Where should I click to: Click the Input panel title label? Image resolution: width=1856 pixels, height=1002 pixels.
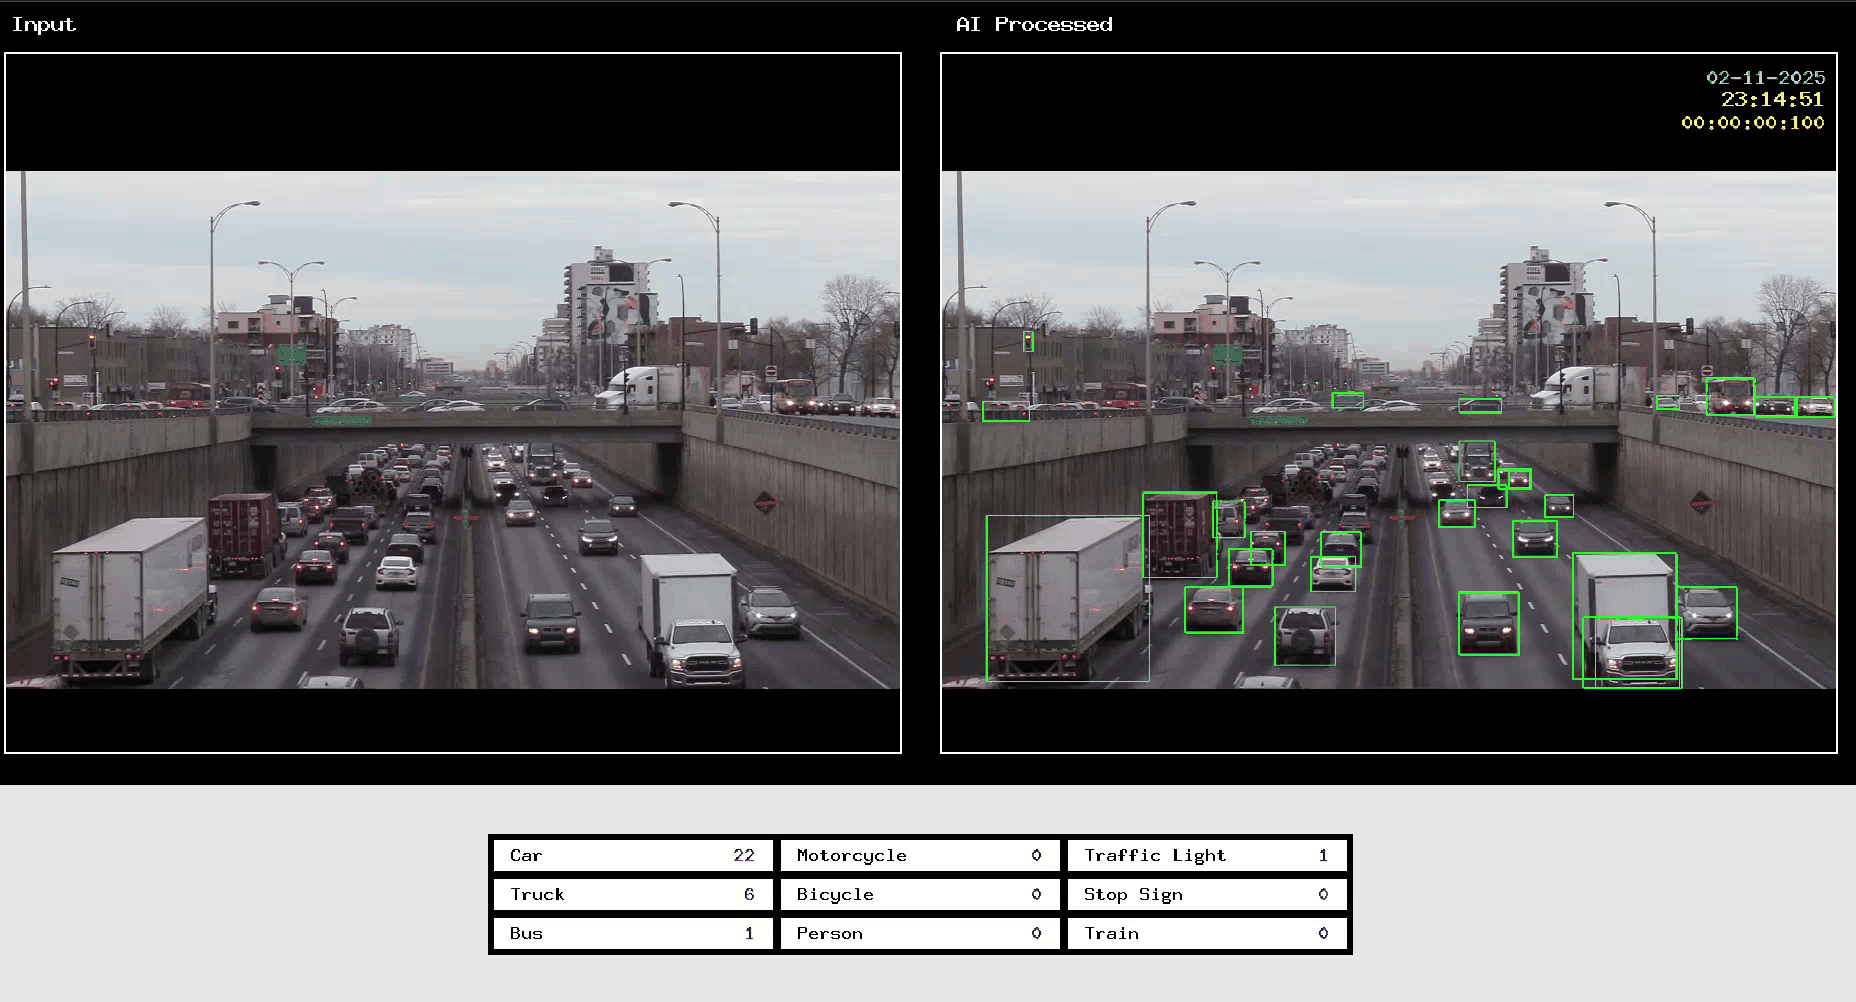(44, 25)
